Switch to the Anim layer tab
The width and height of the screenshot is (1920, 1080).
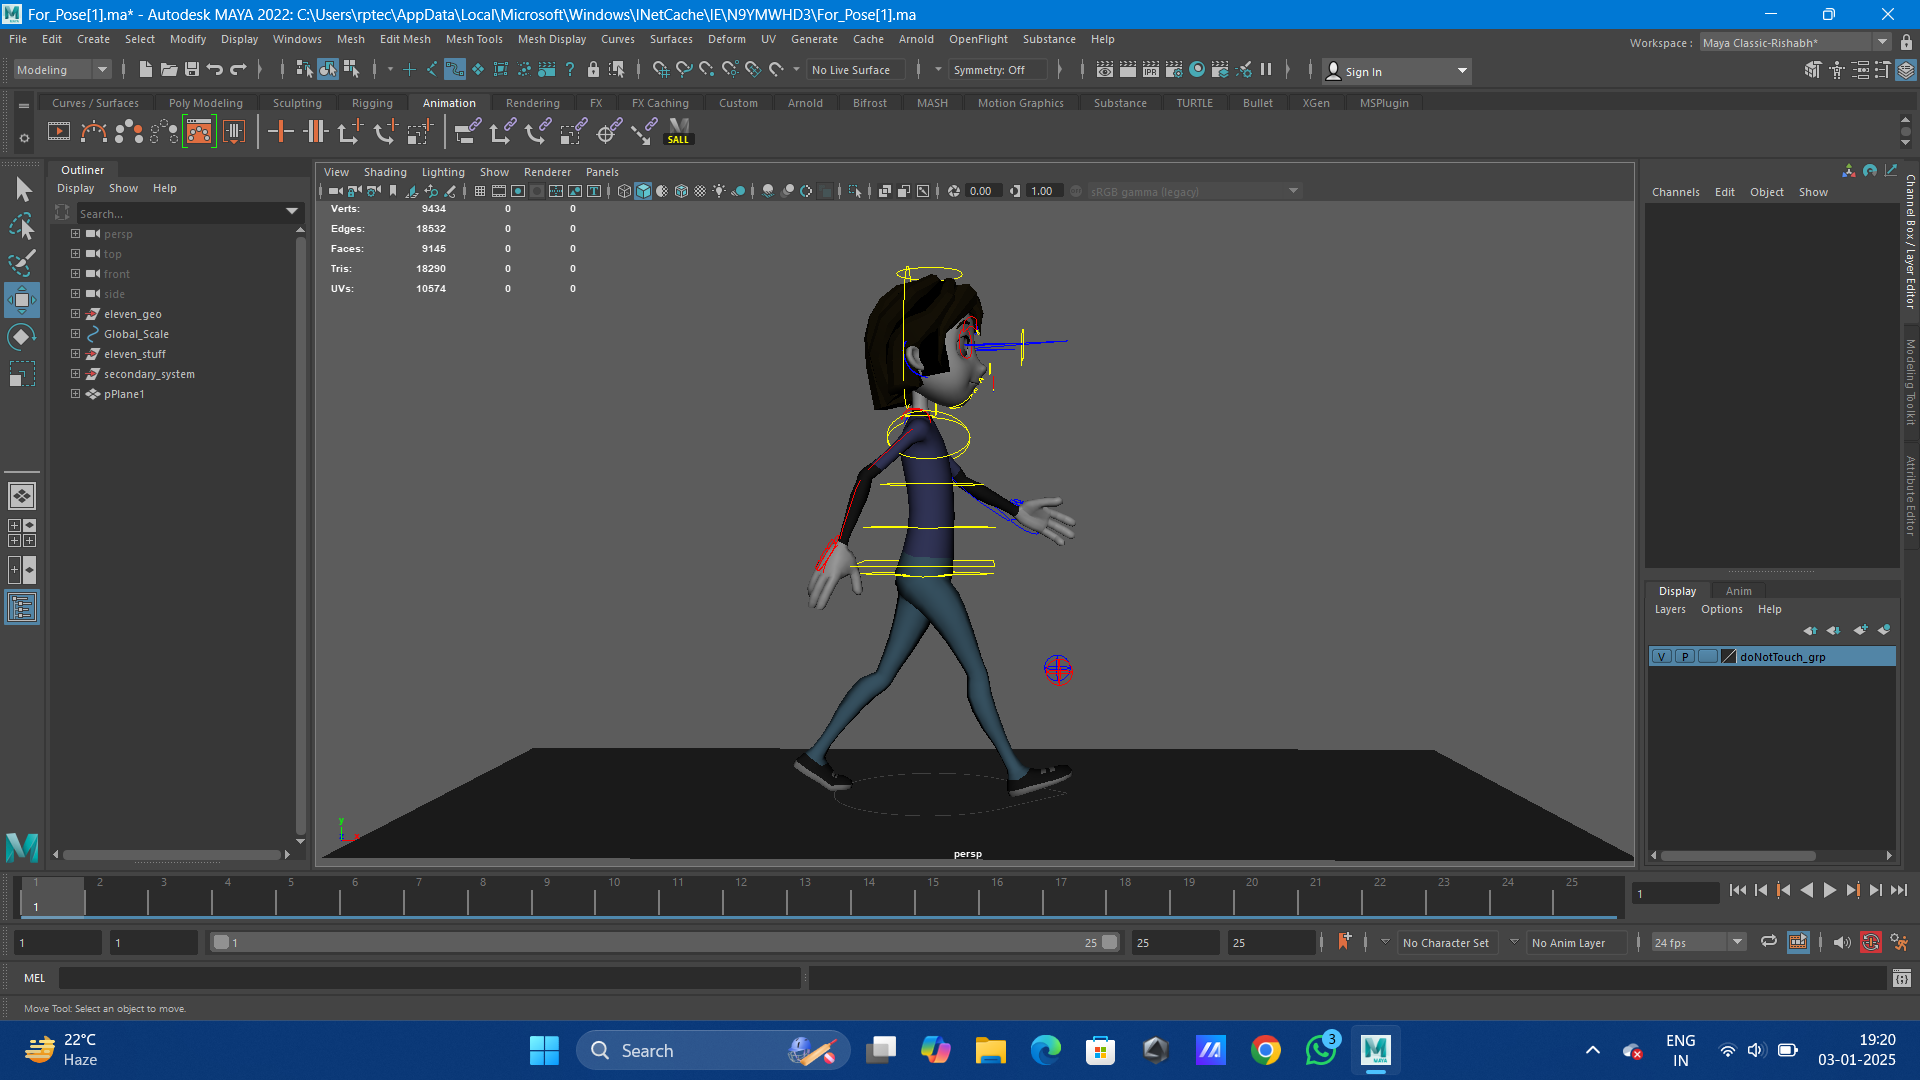[x=1738, y=591]
